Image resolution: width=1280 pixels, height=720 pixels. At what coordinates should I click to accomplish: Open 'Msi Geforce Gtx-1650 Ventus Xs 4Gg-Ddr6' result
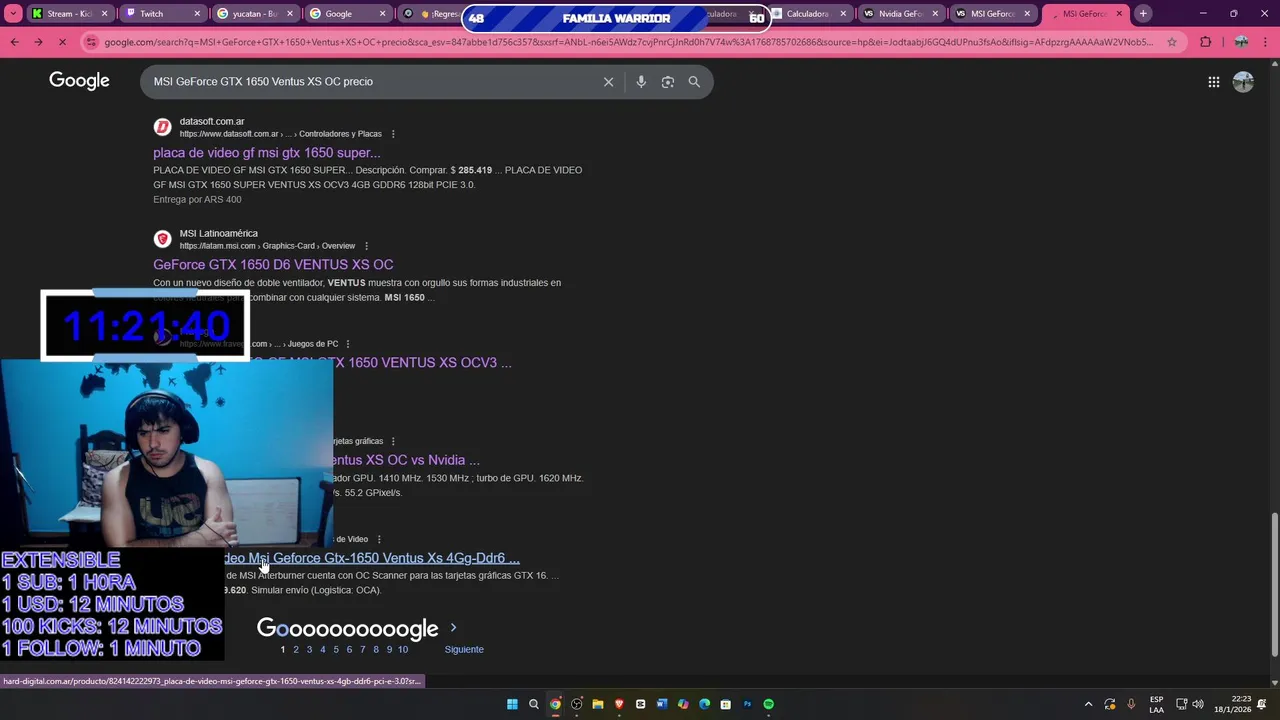(x=372, y=558)
